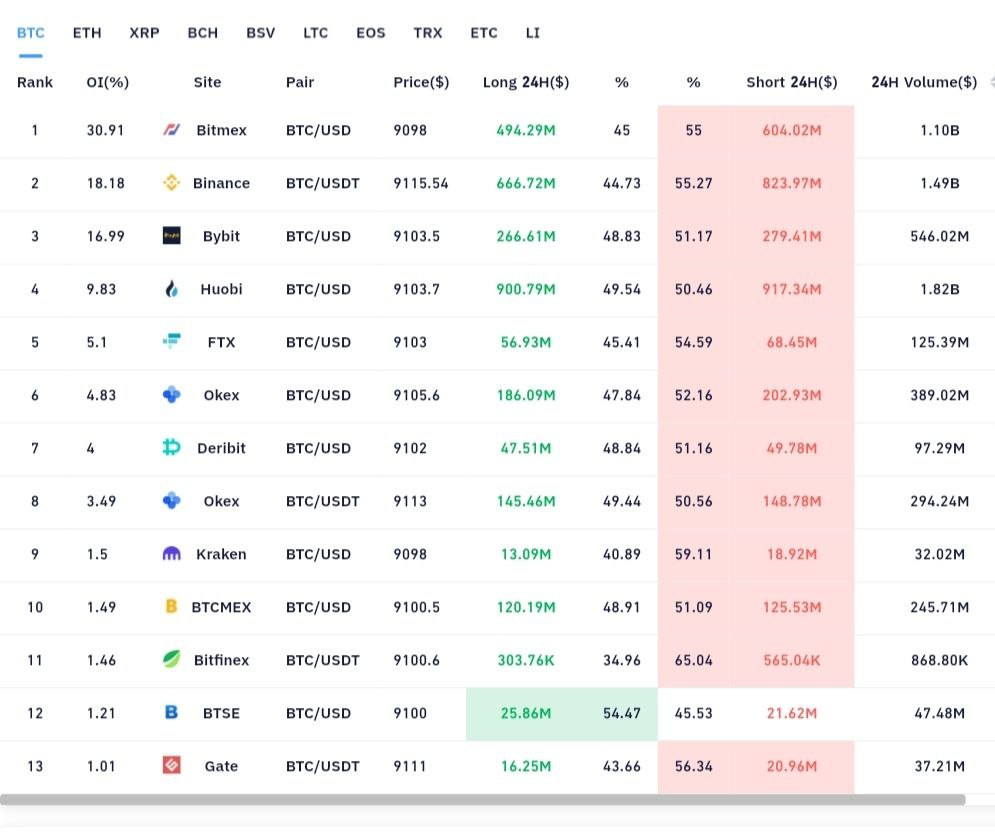Image resolution: width=995 pixels, height=833 pixels.
Task: Sort by the Price($) column header
Action: pyautogui.click(x=421, y=82)
